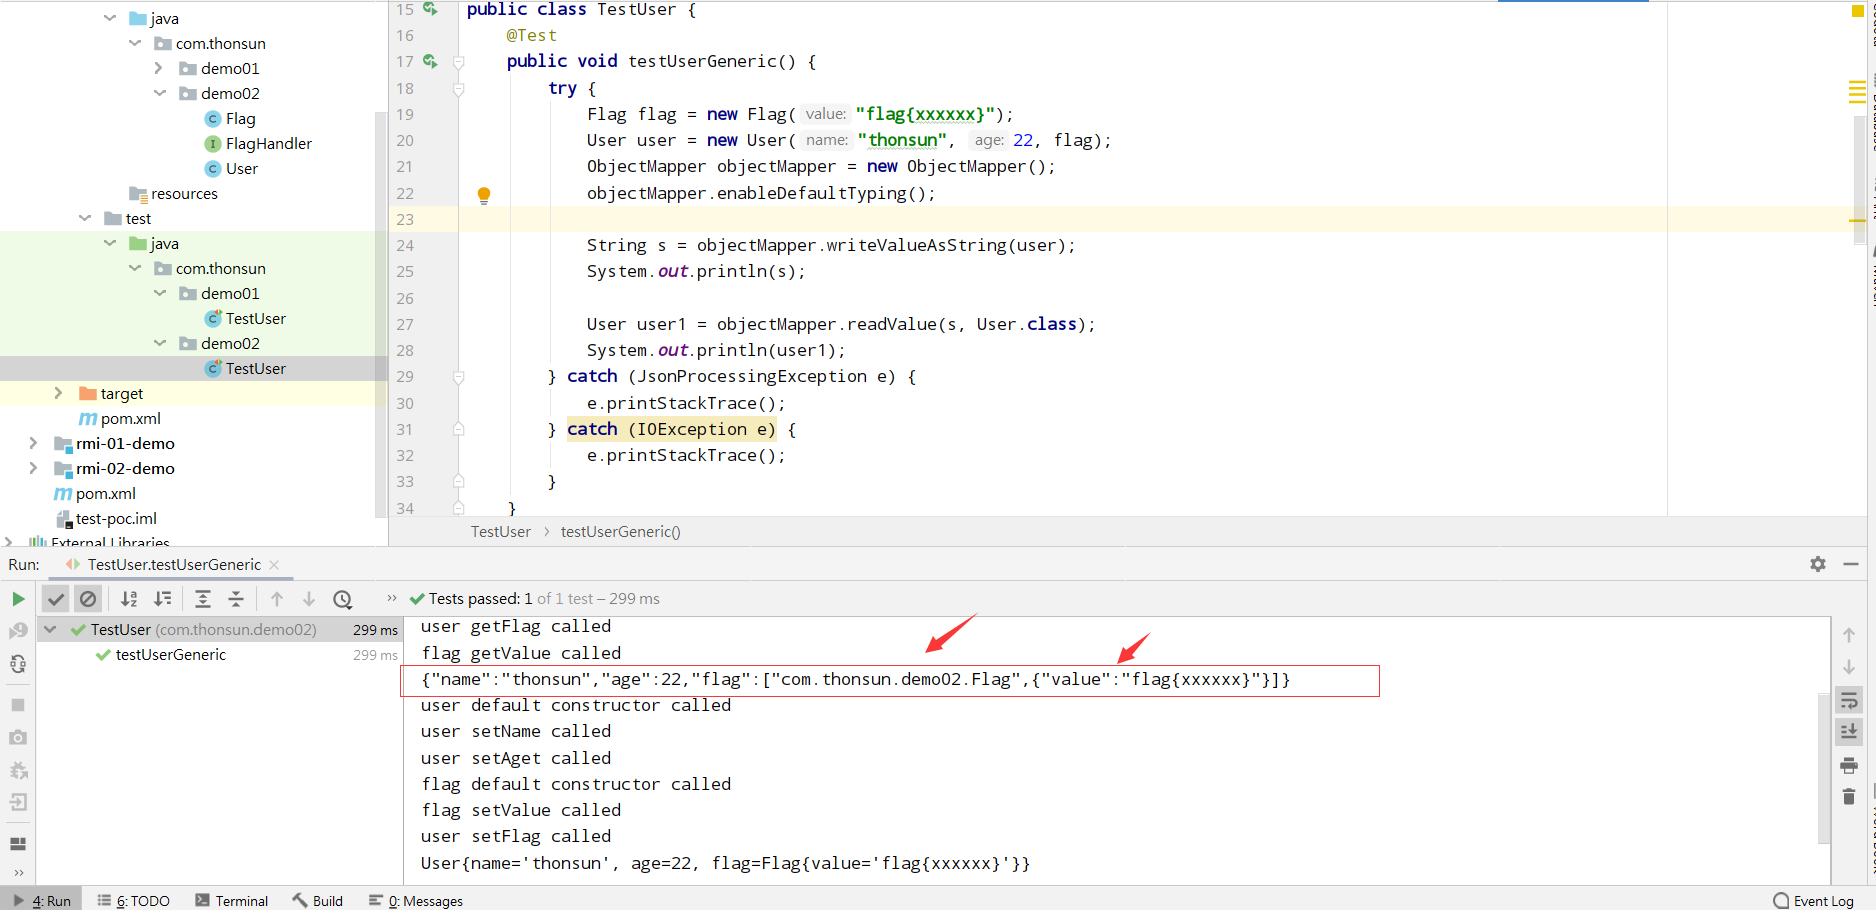Sort test results alphabetically
The height and width of the screenshot is (910, 1876).
129,599
